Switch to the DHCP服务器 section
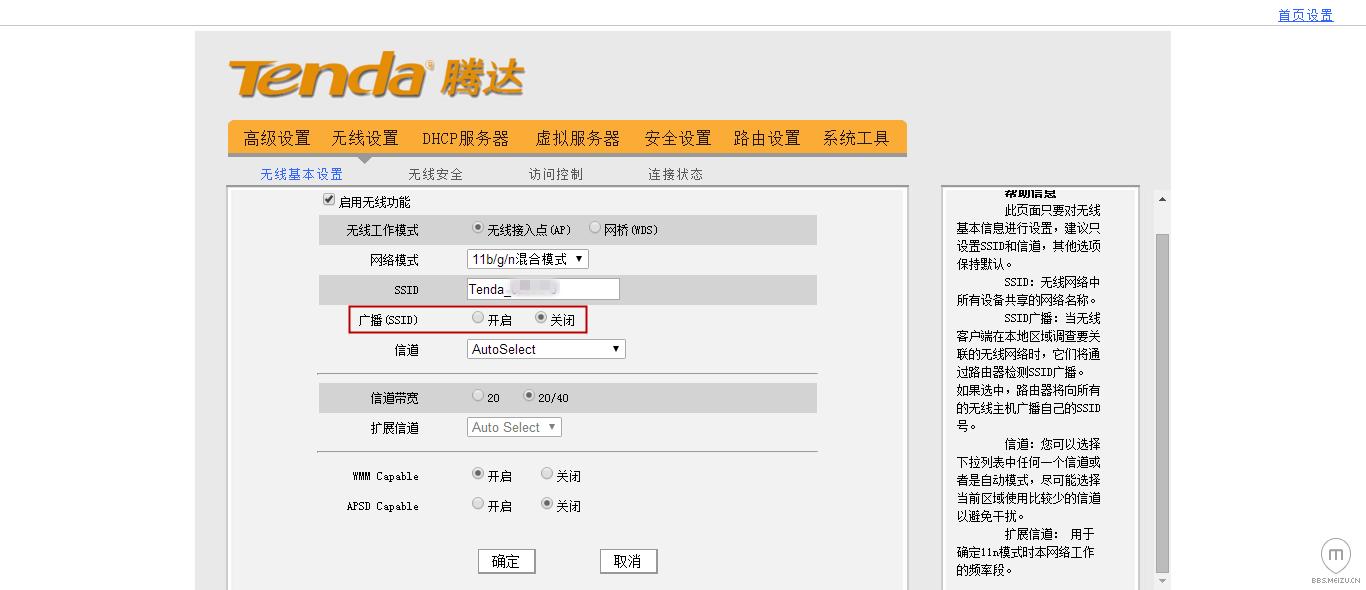The image size is (1366, 590). [x=466, y=138]
